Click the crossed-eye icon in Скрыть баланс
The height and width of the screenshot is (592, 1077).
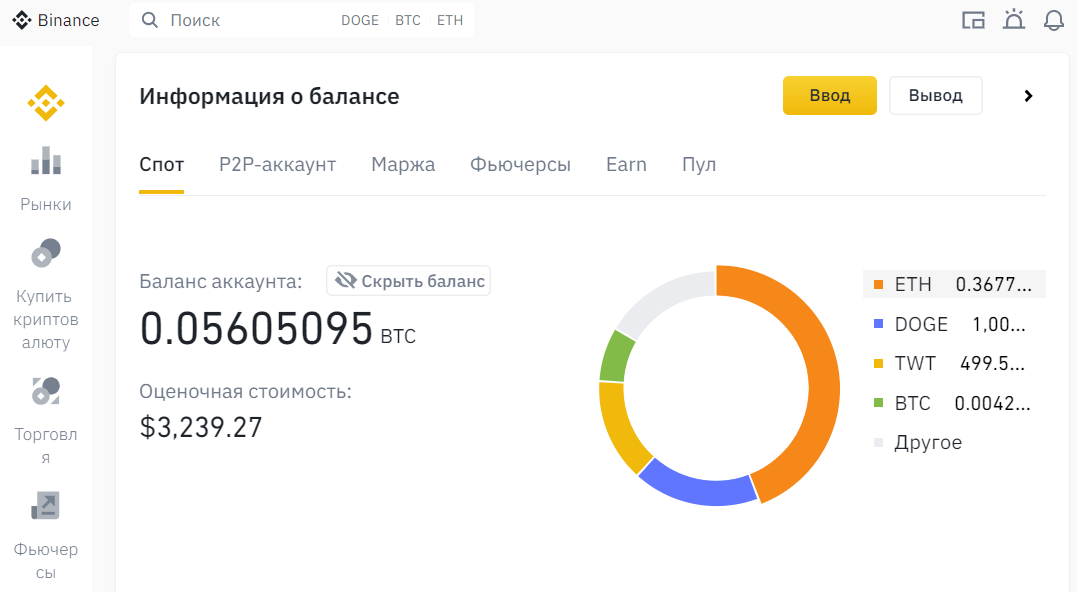pyautogui.click(x=345, y=280)
